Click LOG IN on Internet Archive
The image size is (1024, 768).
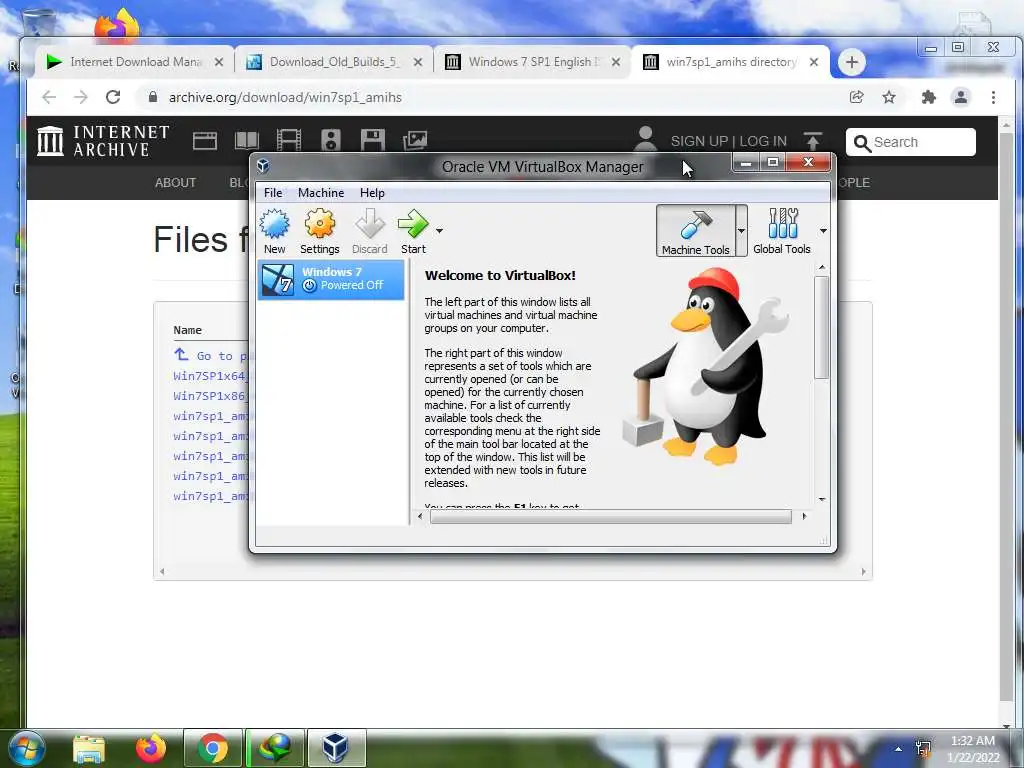pyautogui.click(x=763, y=141)
